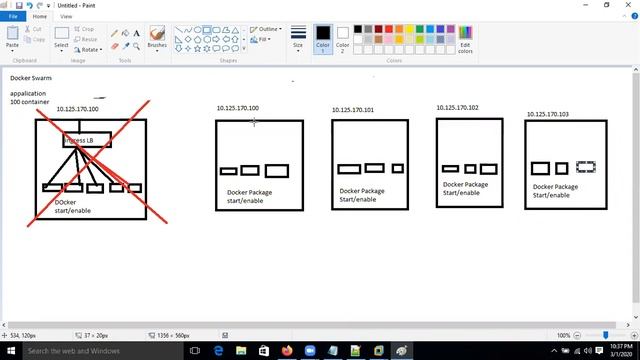Choose the Pentagon shape

pyautogui.click(x=198, y=40)
